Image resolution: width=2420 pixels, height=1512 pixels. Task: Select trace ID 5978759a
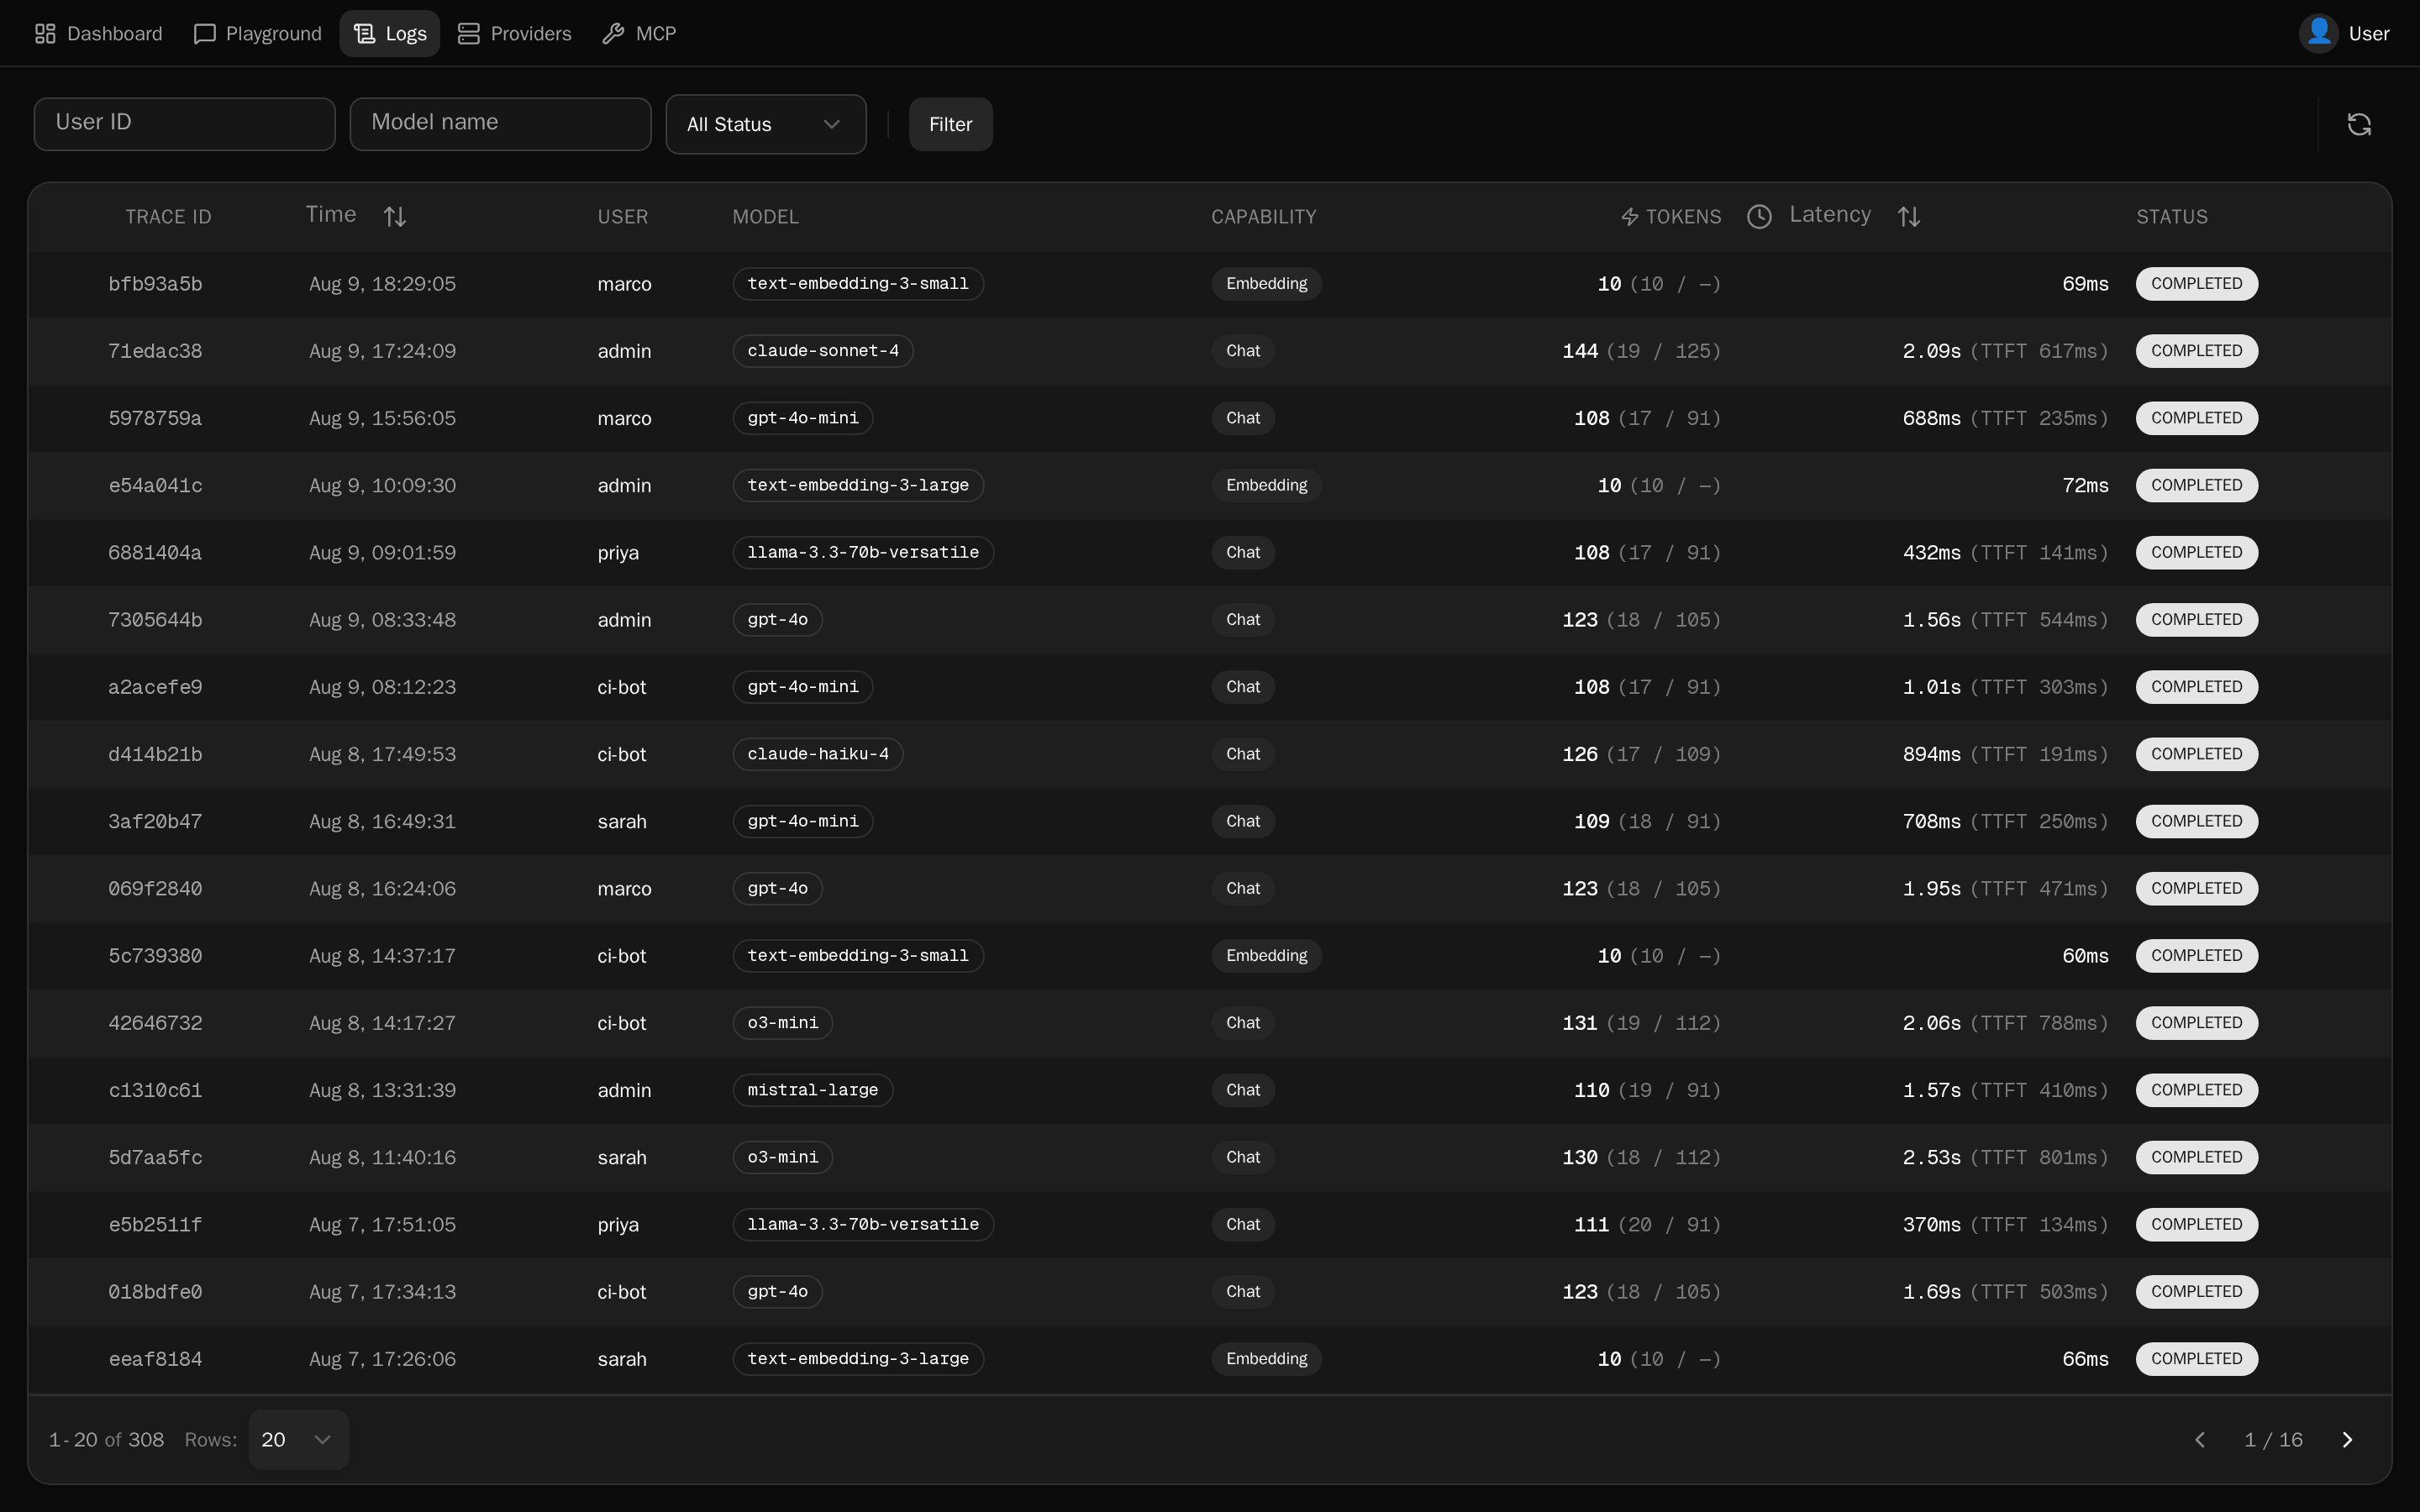[155, 418]
